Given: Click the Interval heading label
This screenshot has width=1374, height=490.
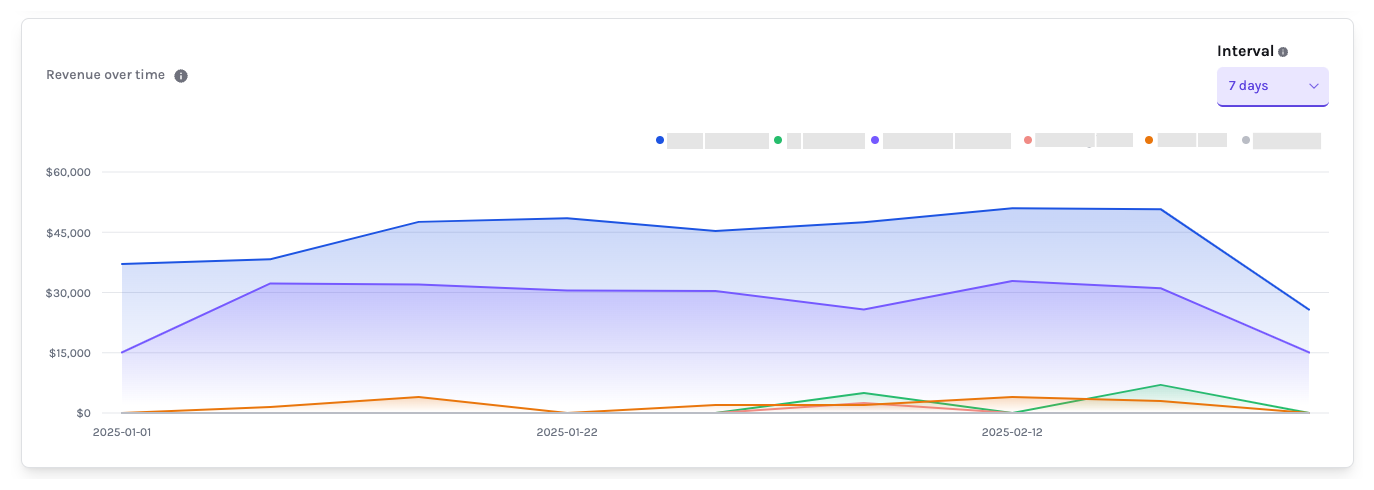Looking at the screenshot, I should point(1245,51).
